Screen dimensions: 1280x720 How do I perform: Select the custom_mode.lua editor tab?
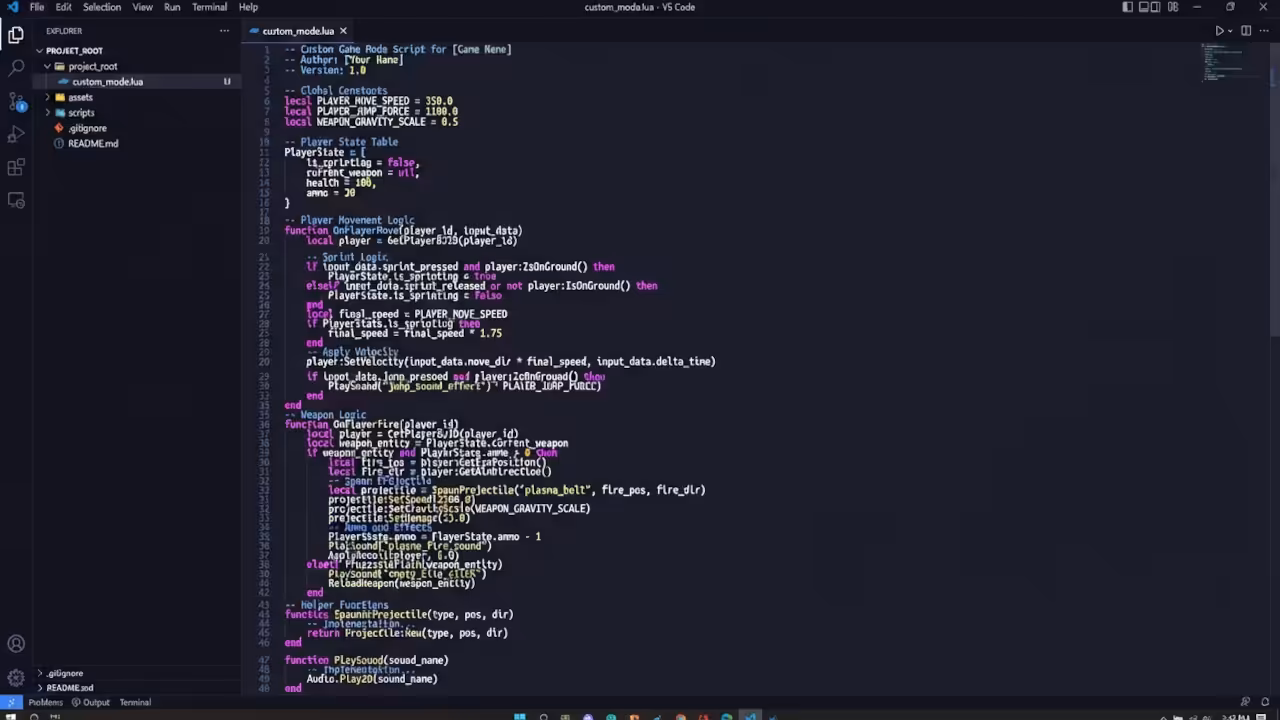click(297, 31)
